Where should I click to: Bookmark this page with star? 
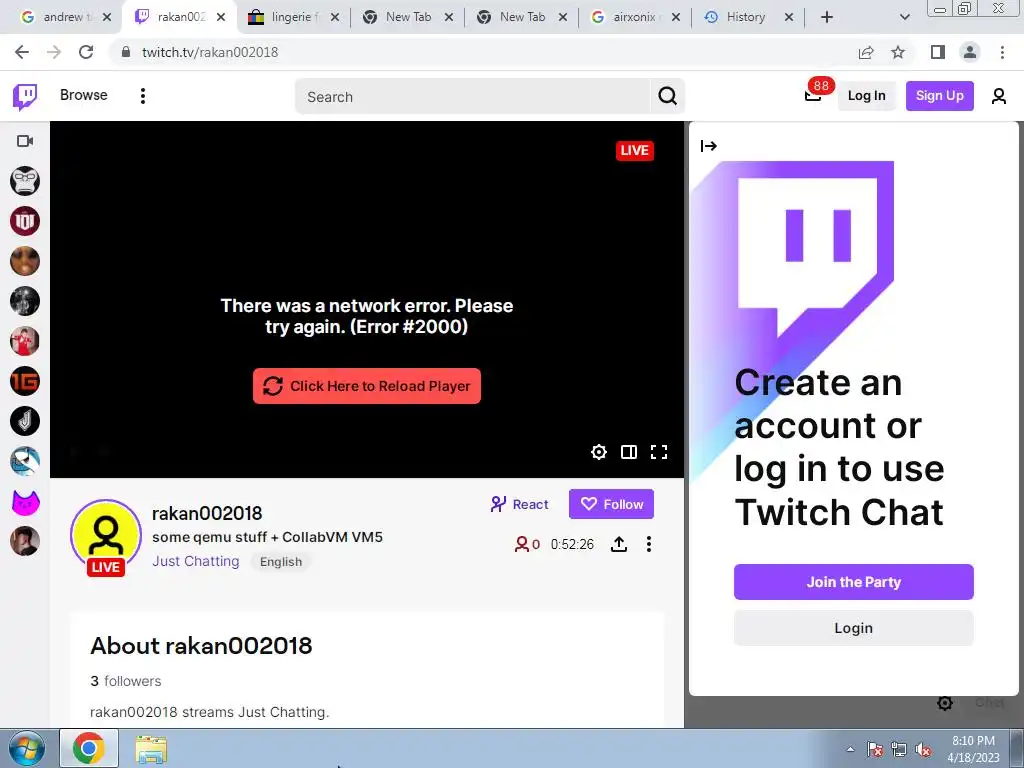(x=898, y=52)
